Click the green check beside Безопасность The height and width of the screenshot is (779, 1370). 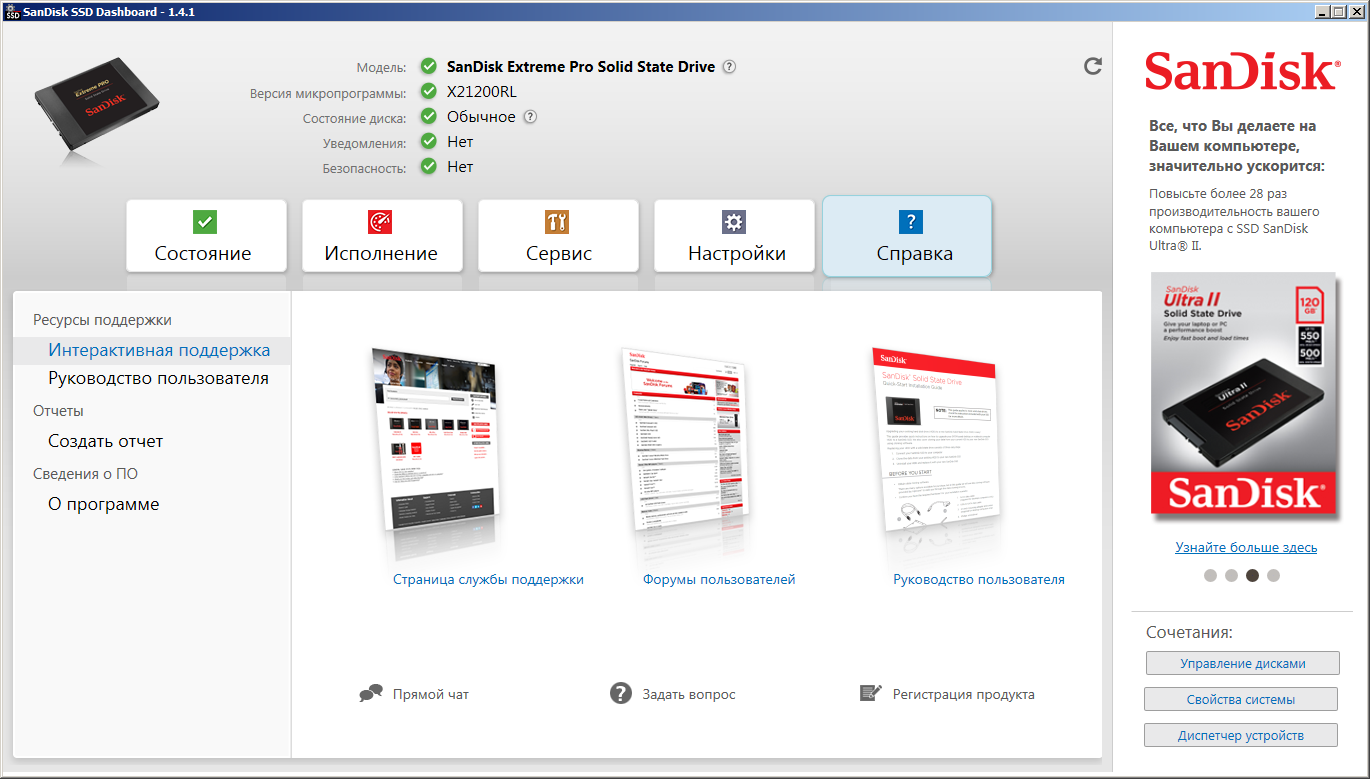429,167
